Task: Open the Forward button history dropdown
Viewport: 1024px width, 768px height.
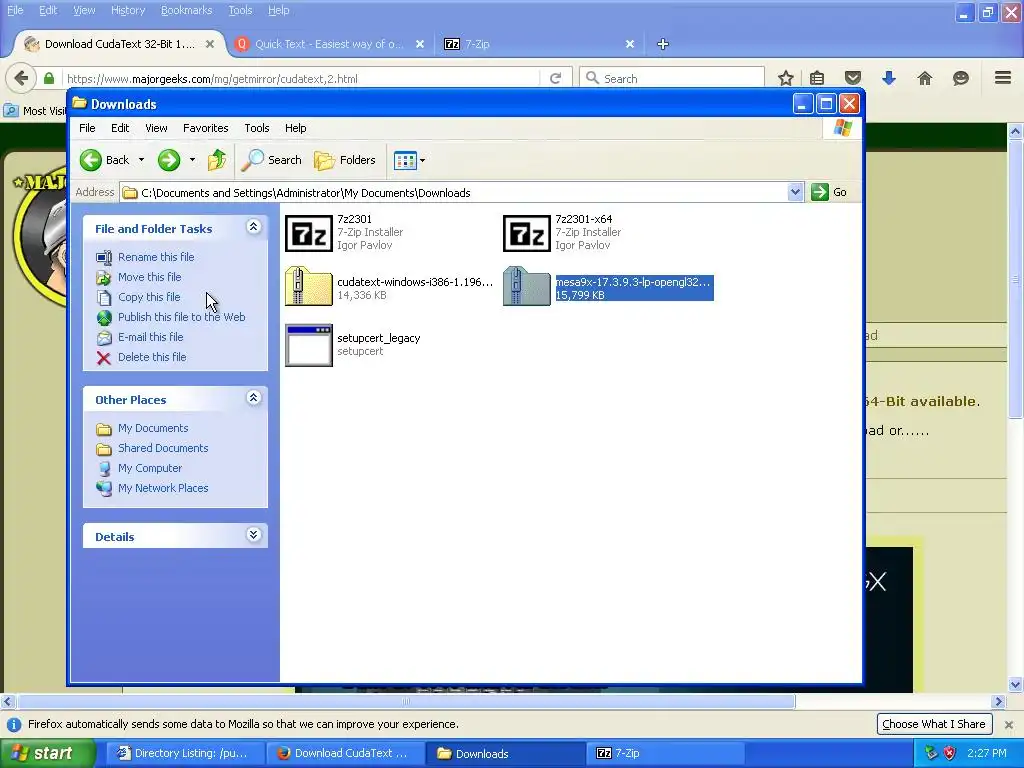Action: 192,160
